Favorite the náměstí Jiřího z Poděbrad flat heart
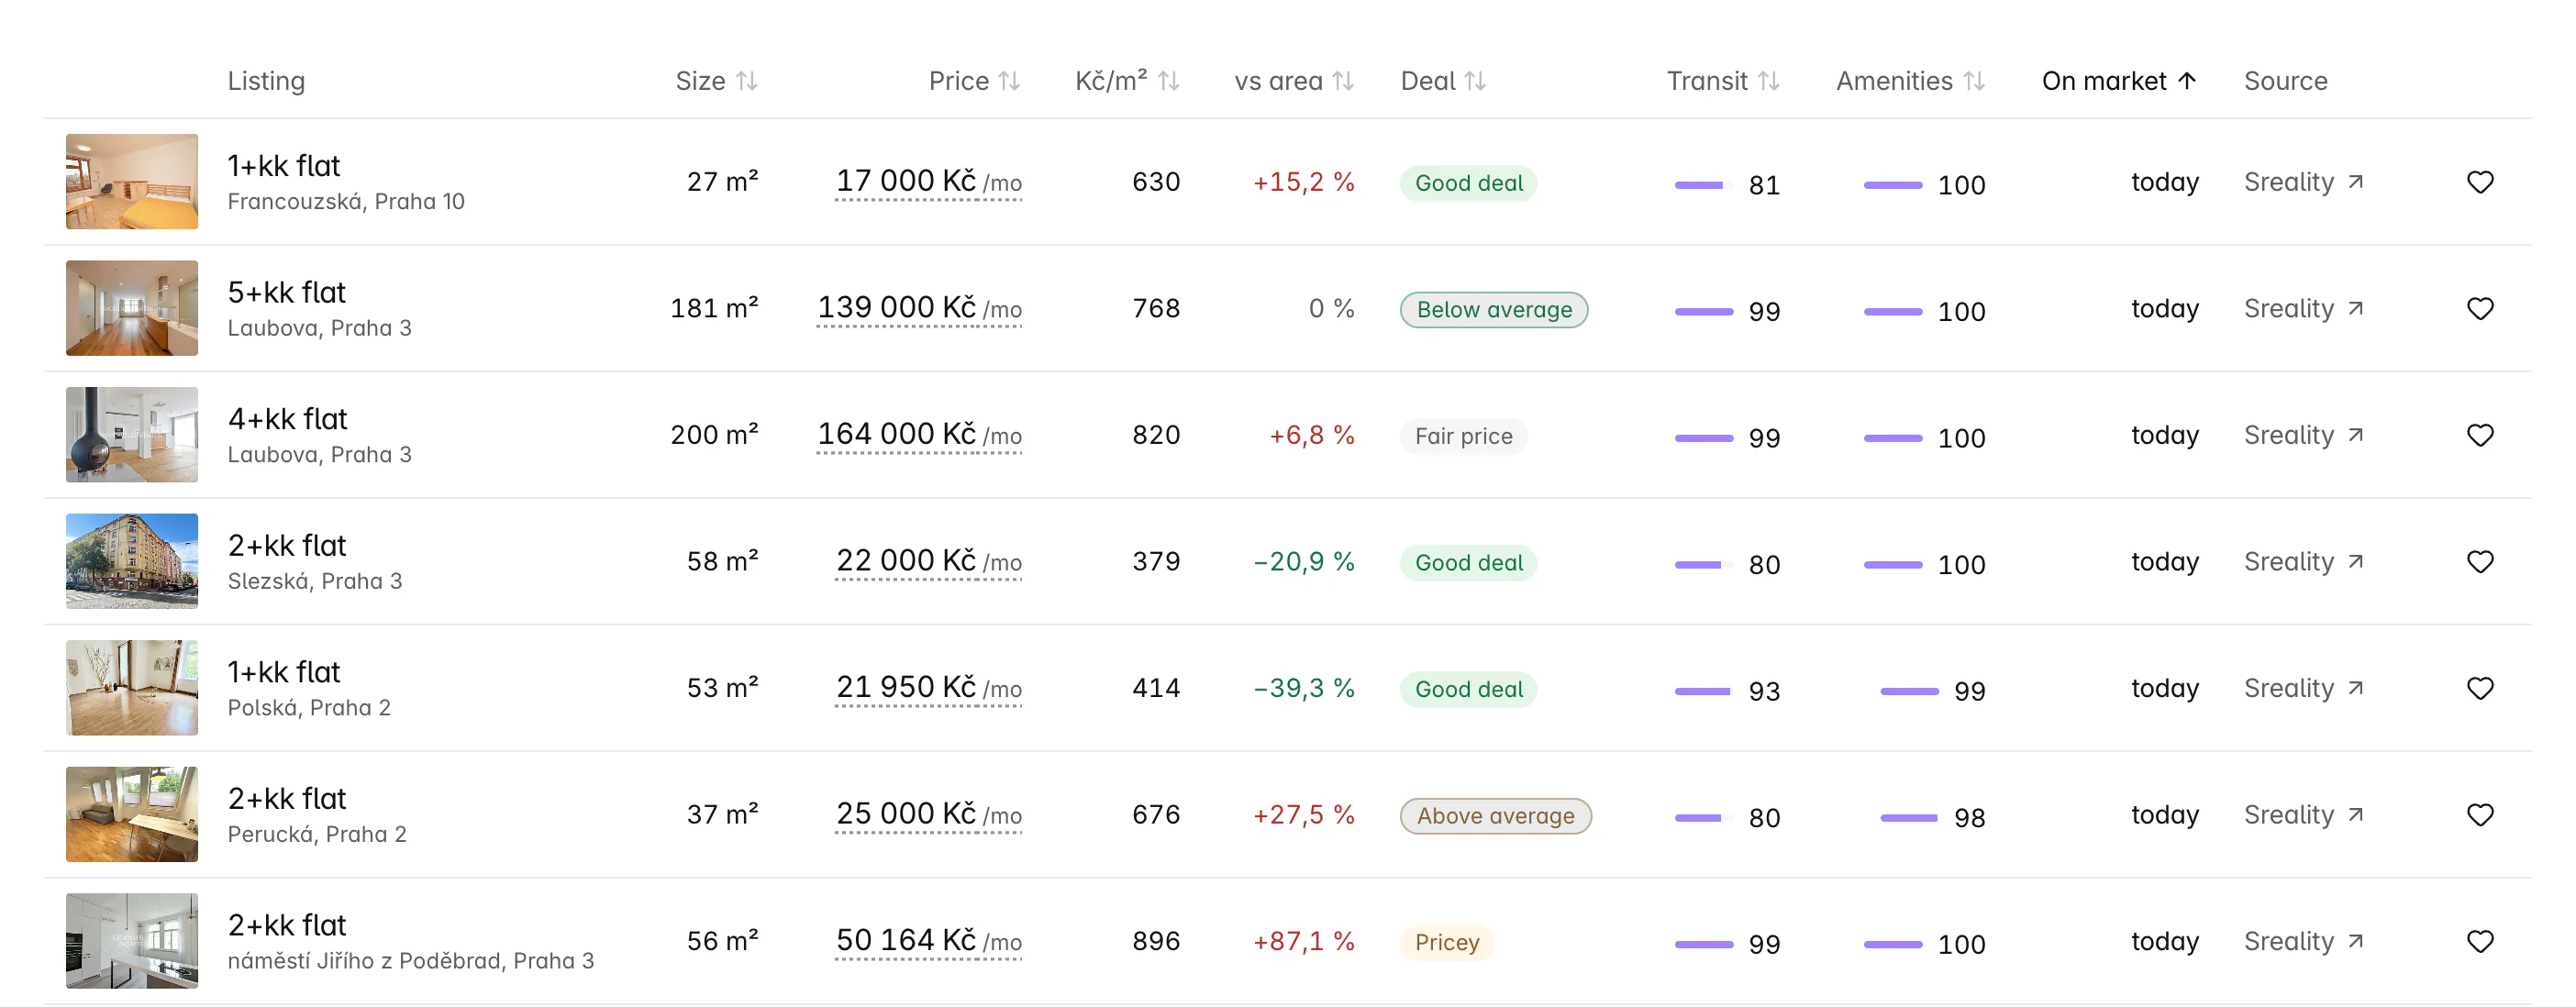The image size is (2576, 1007). (2479, 941)
